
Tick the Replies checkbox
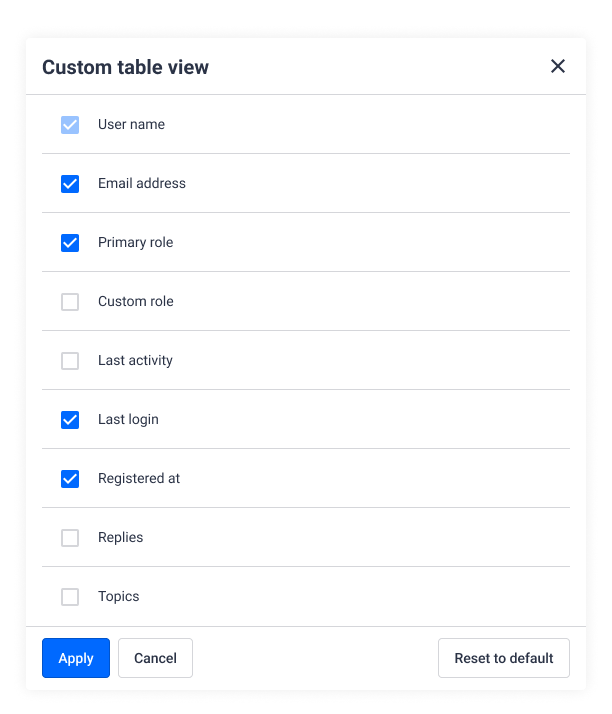coord(70,538)
